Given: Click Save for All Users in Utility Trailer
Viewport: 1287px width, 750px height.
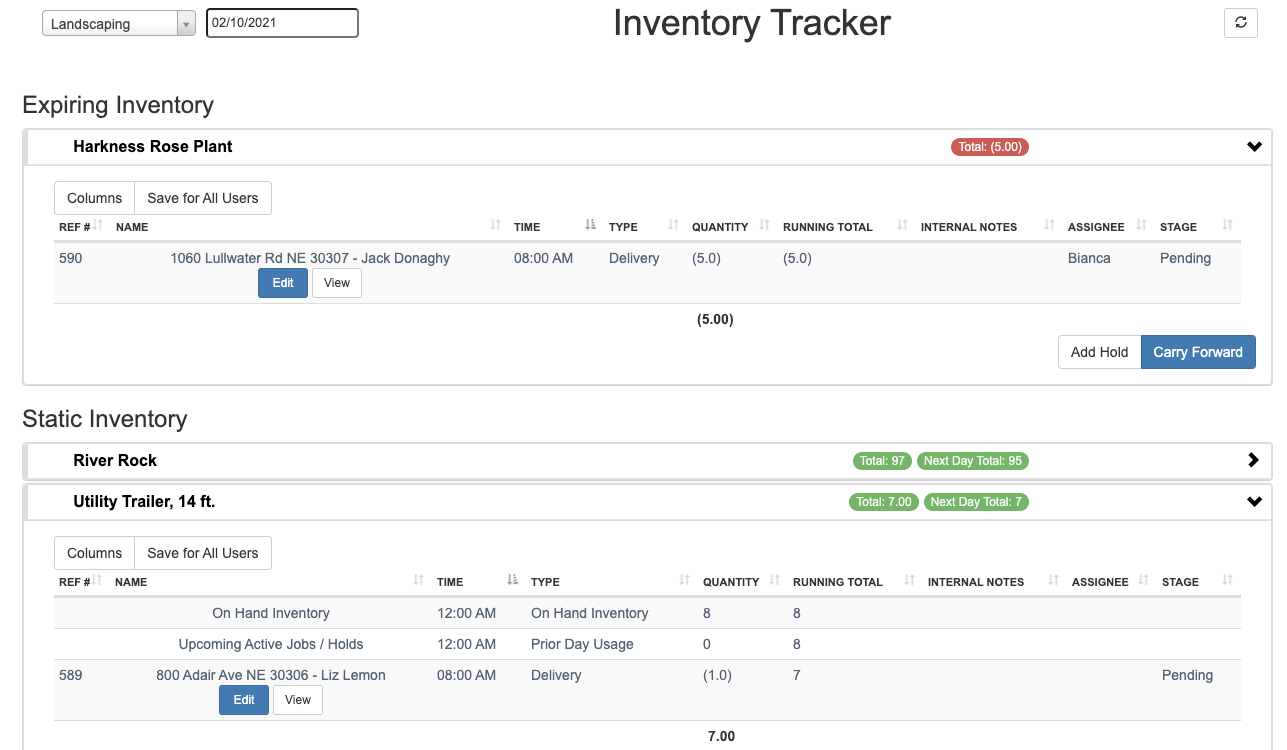Looking at the screenshot, I should coord(202,553).
